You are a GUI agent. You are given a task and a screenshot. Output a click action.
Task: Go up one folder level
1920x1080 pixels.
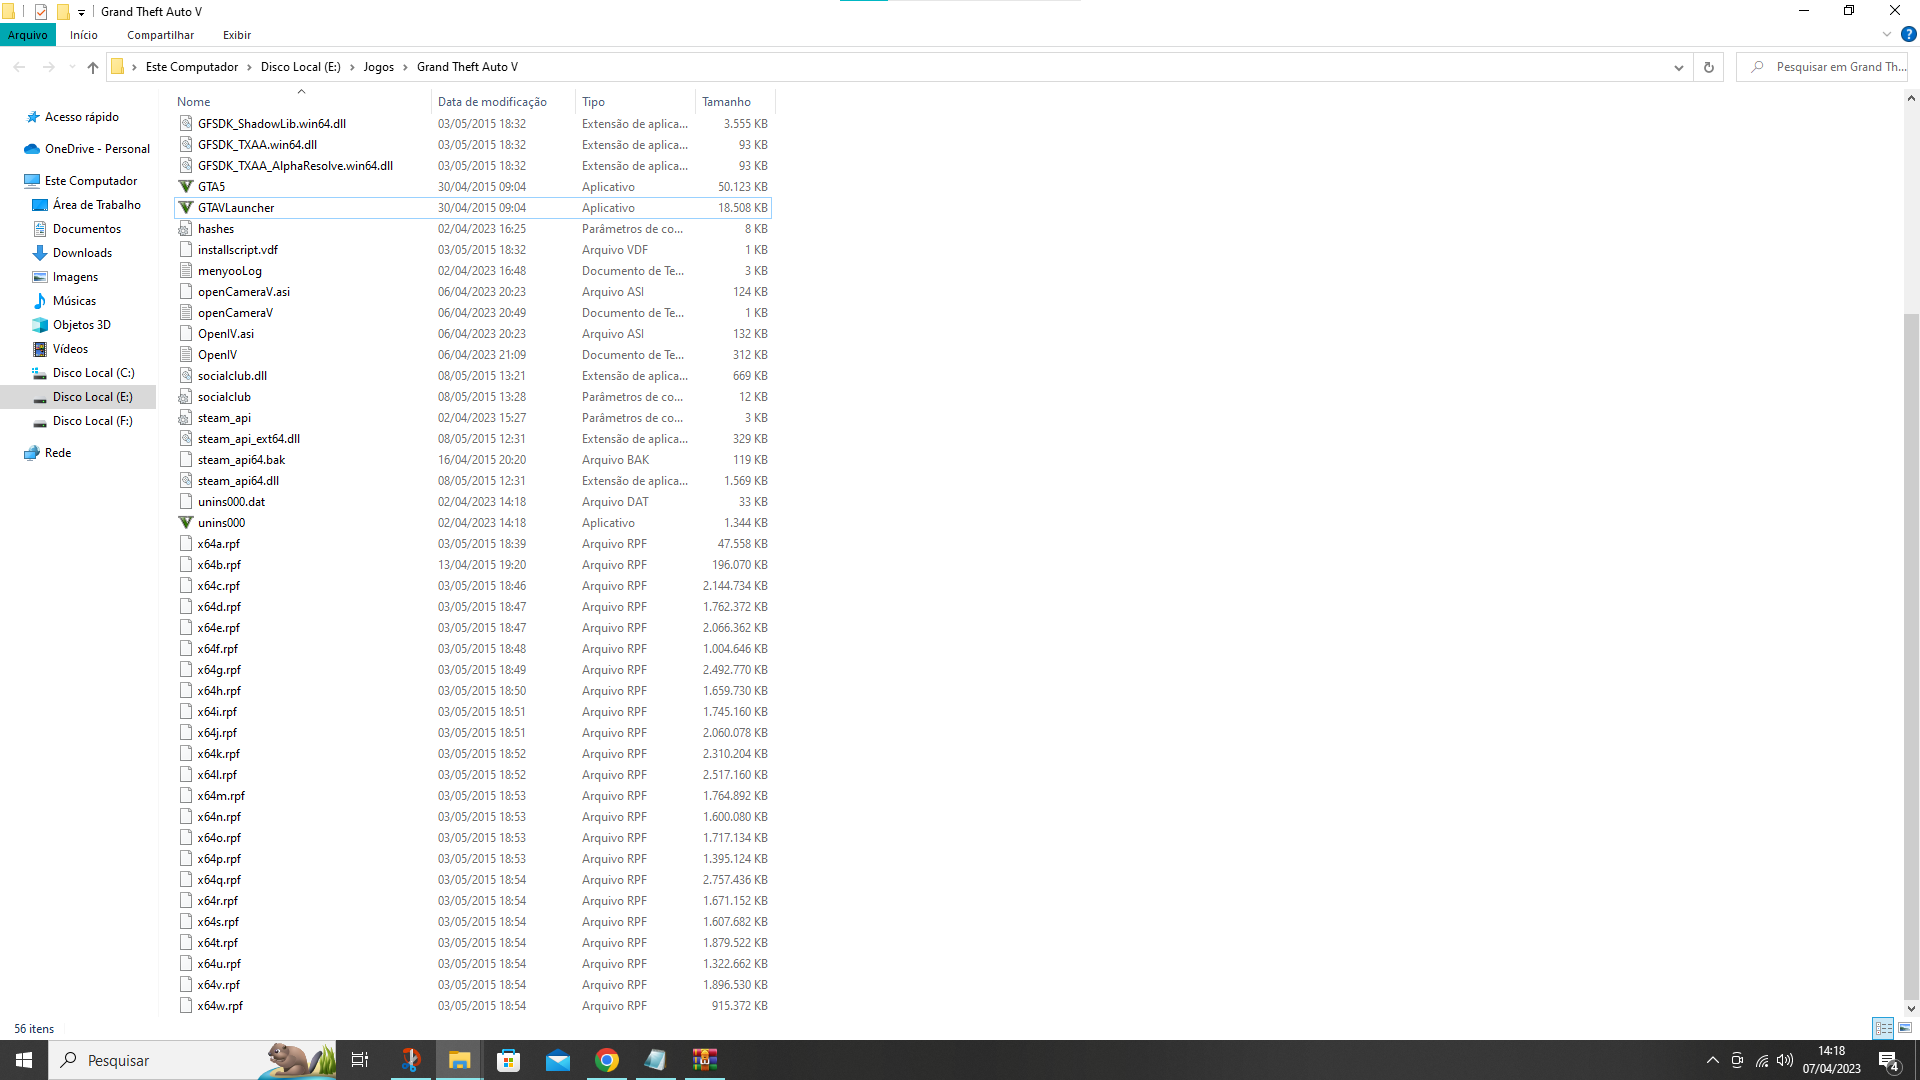[92, 67]
